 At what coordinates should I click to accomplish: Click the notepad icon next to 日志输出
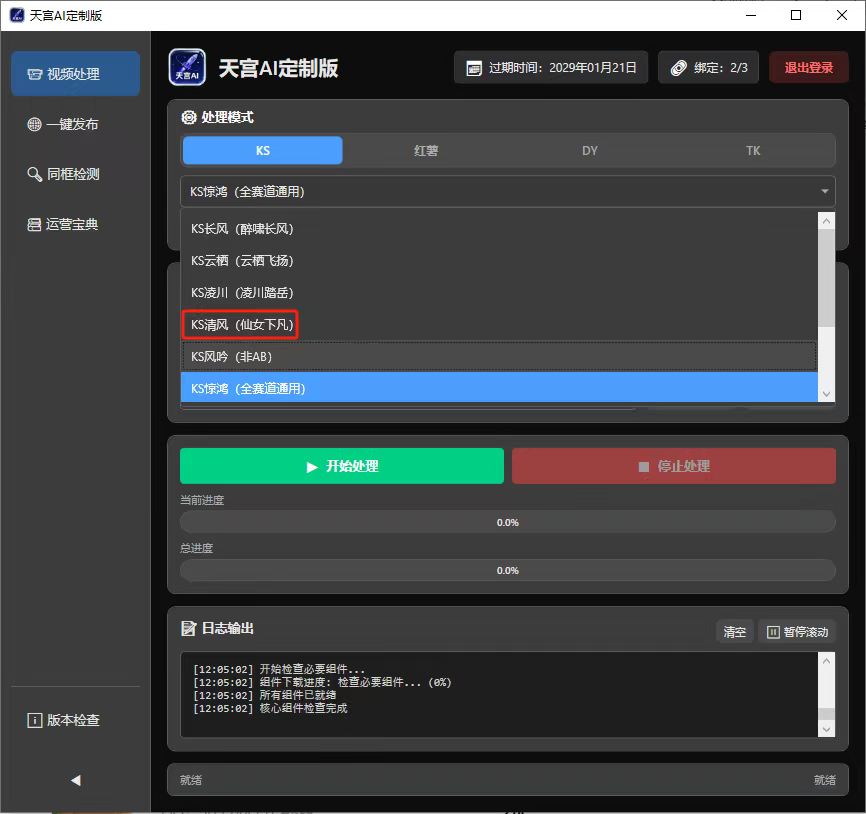(189, 628)
